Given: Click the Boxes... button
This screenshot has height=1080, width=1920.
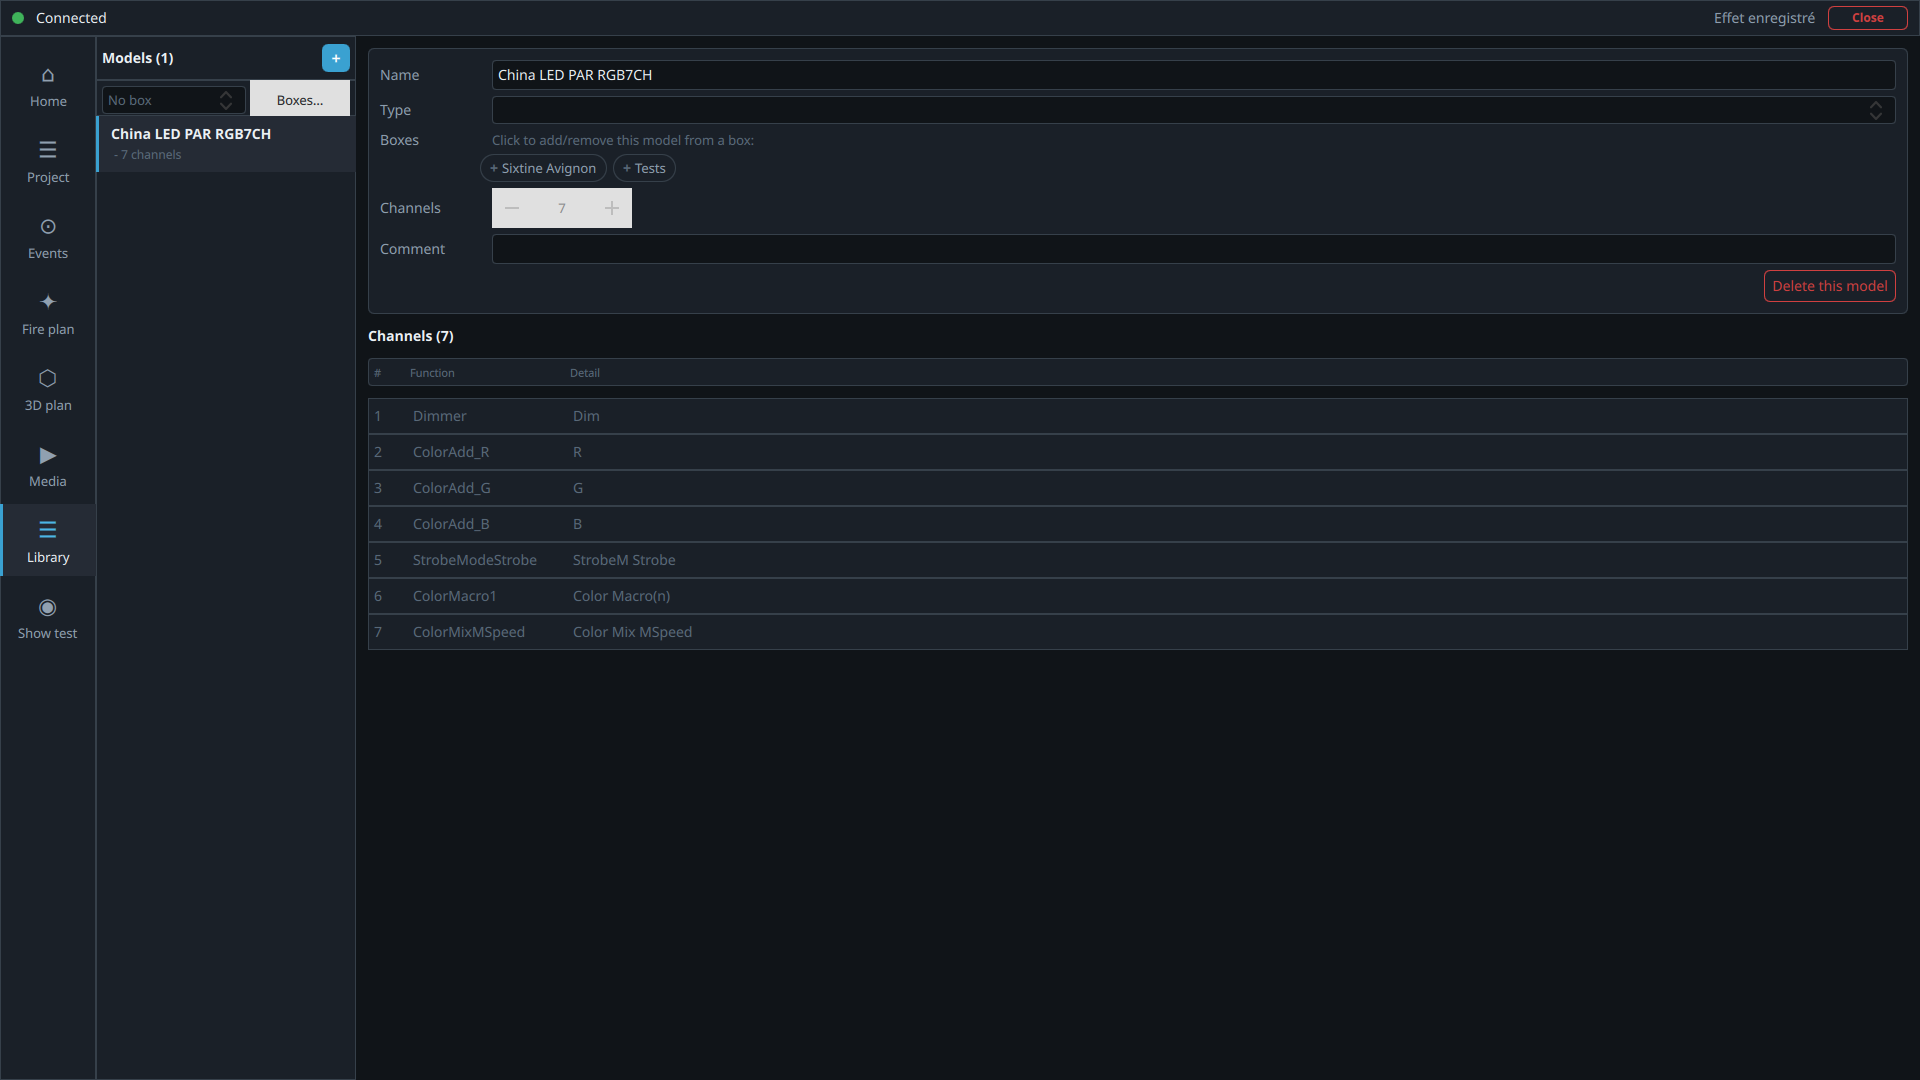Looking at the screenshot, I should [x=300, y=100].
